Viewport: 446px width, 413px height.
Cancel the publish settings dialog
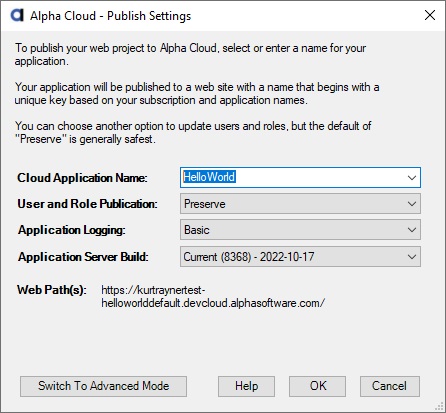(390, 386)
